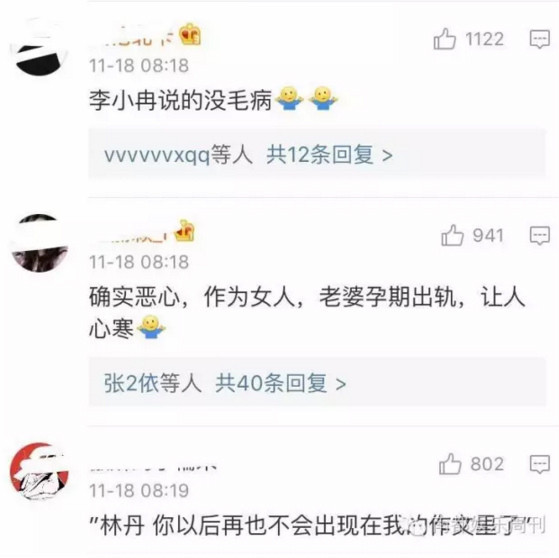Image resolution: width=559 pixels, height=558 pixels.
Task: Like the comment with 802 likes
Action: point(450,464)
